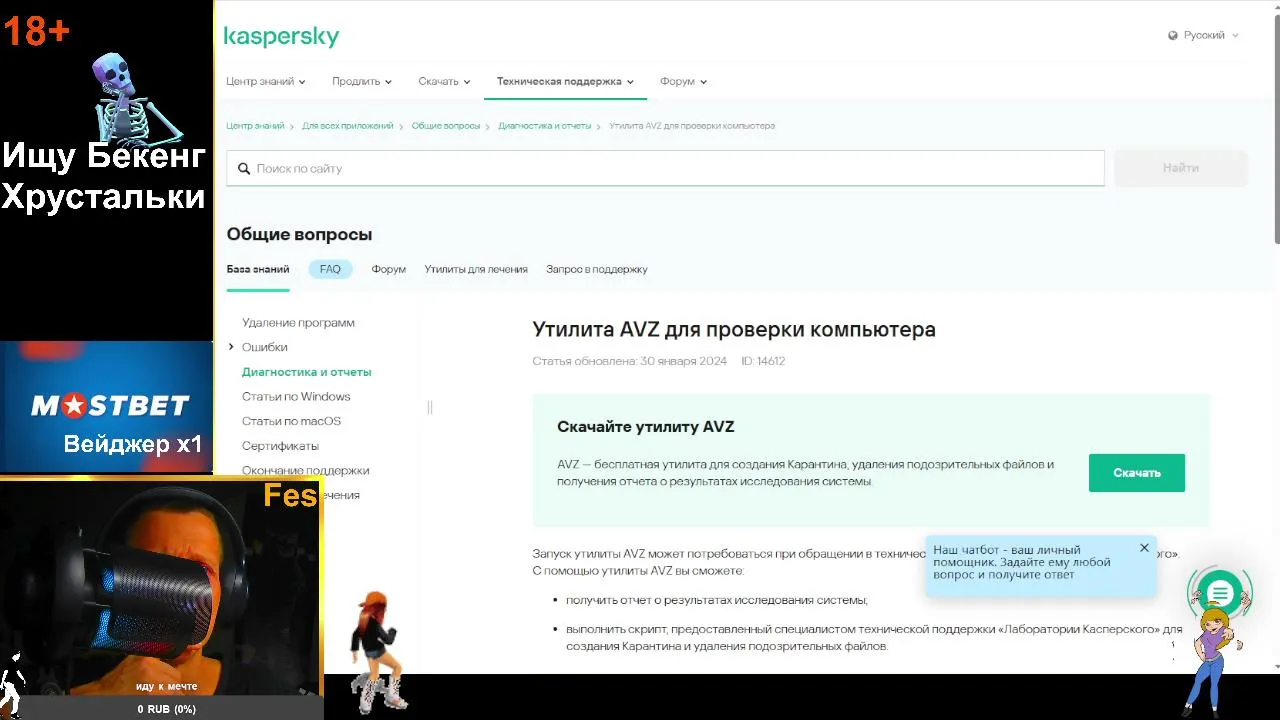Expand the Форум top menu
The width and height of the screenshot is (1280, 720).
tap(683, 81)
